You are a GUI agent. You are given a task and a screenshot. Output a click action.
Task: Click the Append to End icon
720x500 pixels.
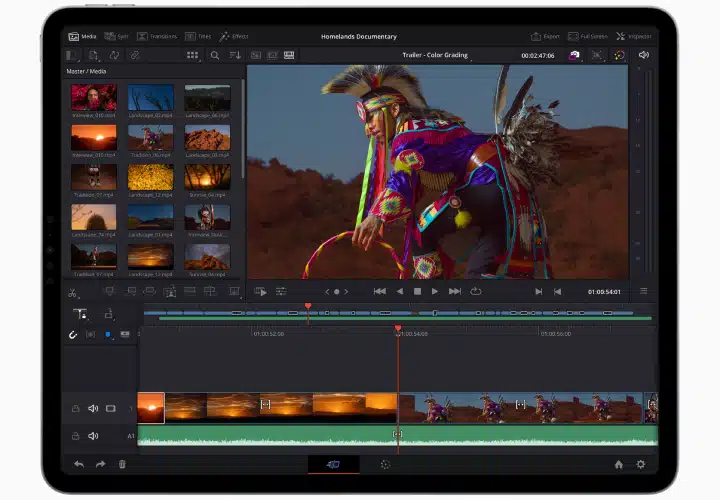(x=131, y=291)
